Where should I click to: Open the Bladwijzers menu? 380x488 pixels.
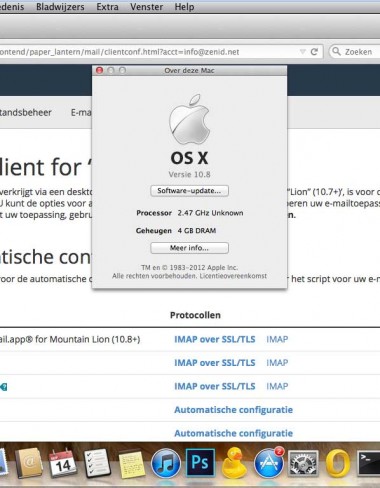click(x=60, y=7)
